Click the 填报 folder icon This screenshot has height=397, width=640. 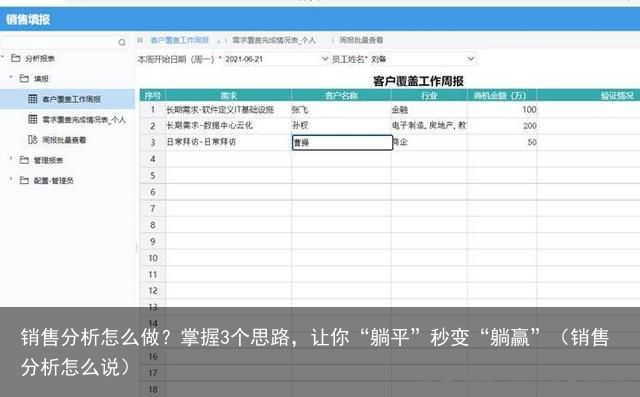[x=24, y=78]
